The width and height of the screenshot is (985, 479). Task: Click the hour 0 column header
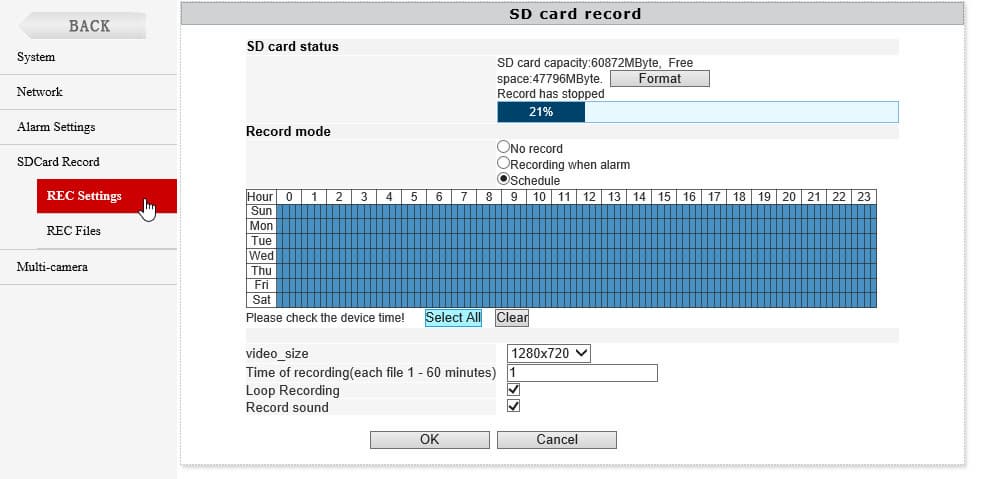pos(289,197)
